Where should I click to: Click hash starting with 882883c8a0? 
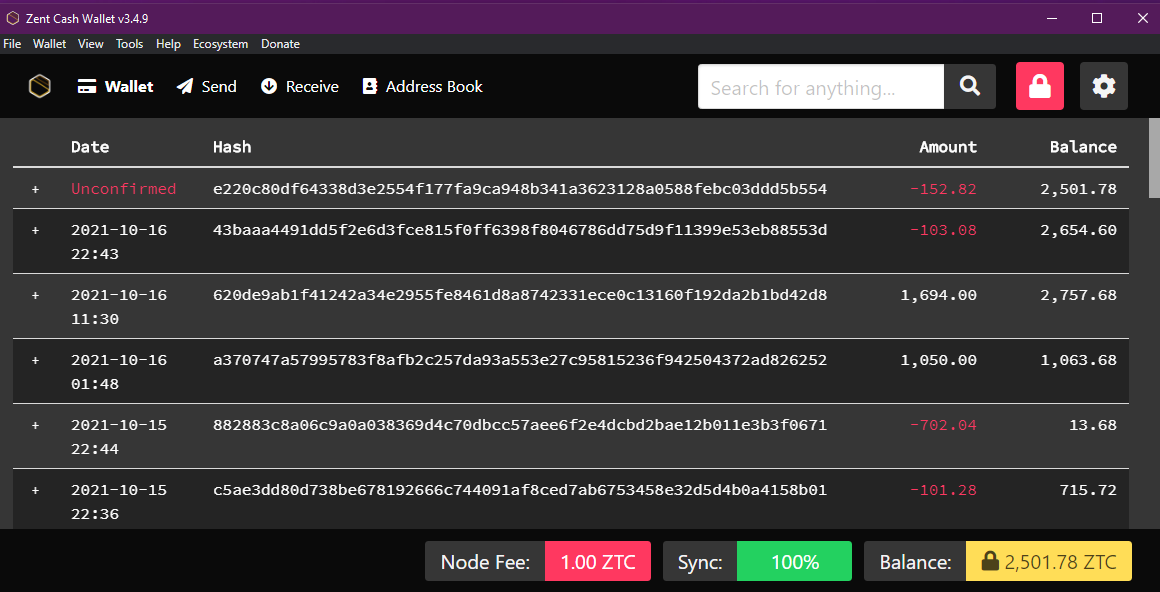(x=520, y=426)
